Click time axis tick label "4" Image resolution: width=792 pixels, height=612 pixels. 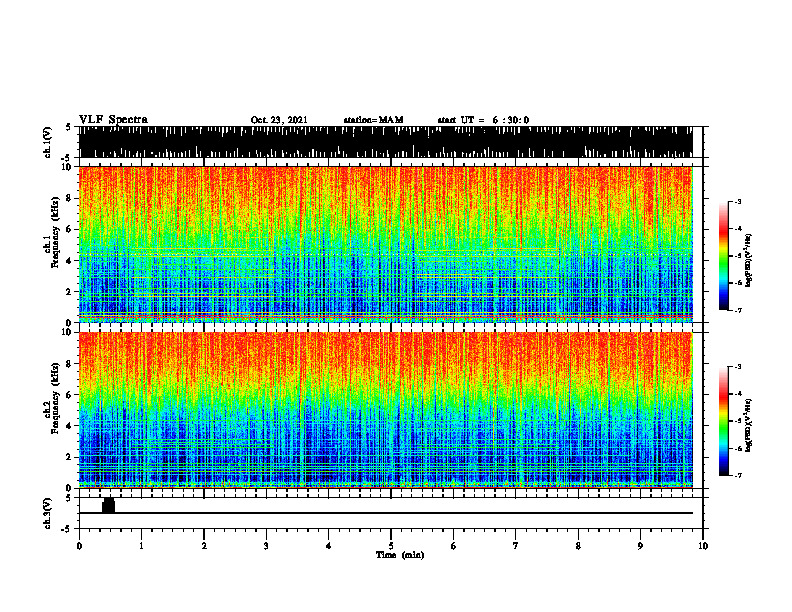point(329,546)
